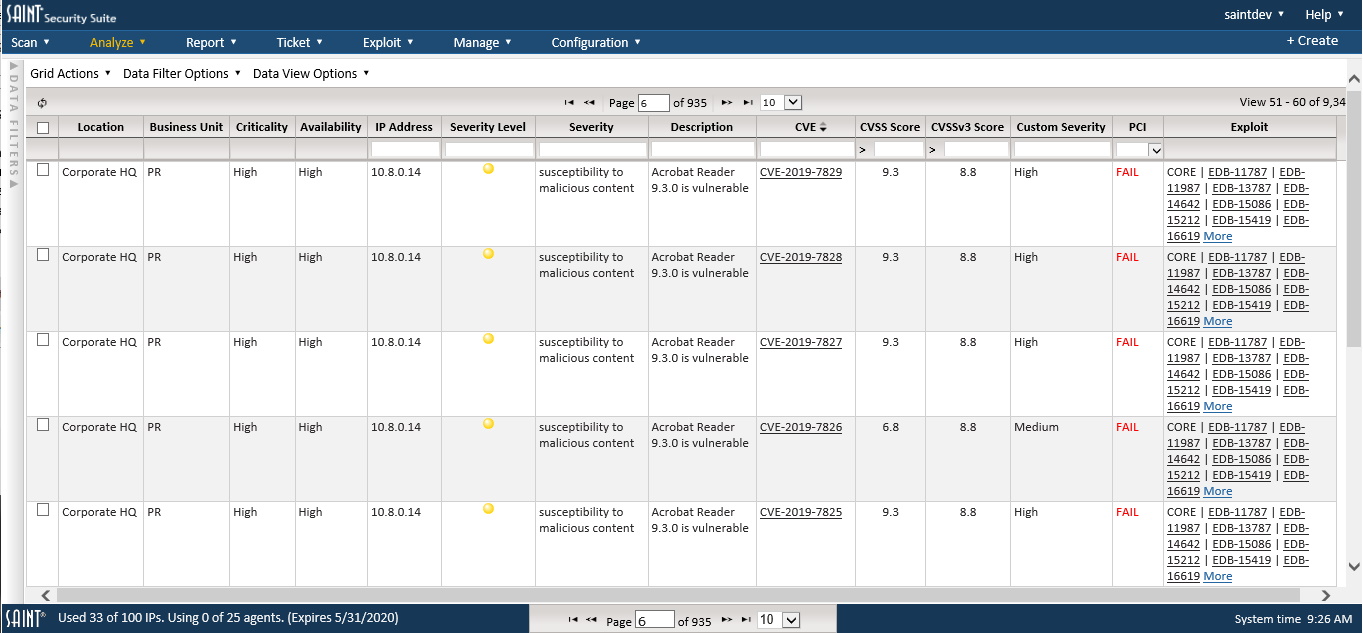Image resolution: width=1363 pixels, height=633 pixels.
Task: Open the Ticket menu
Action: 300,42
